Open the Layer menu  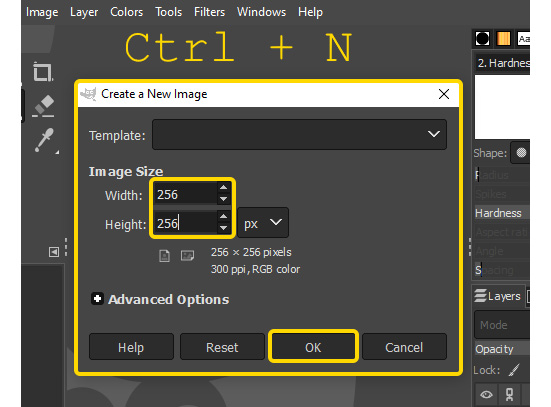[84, 12]
